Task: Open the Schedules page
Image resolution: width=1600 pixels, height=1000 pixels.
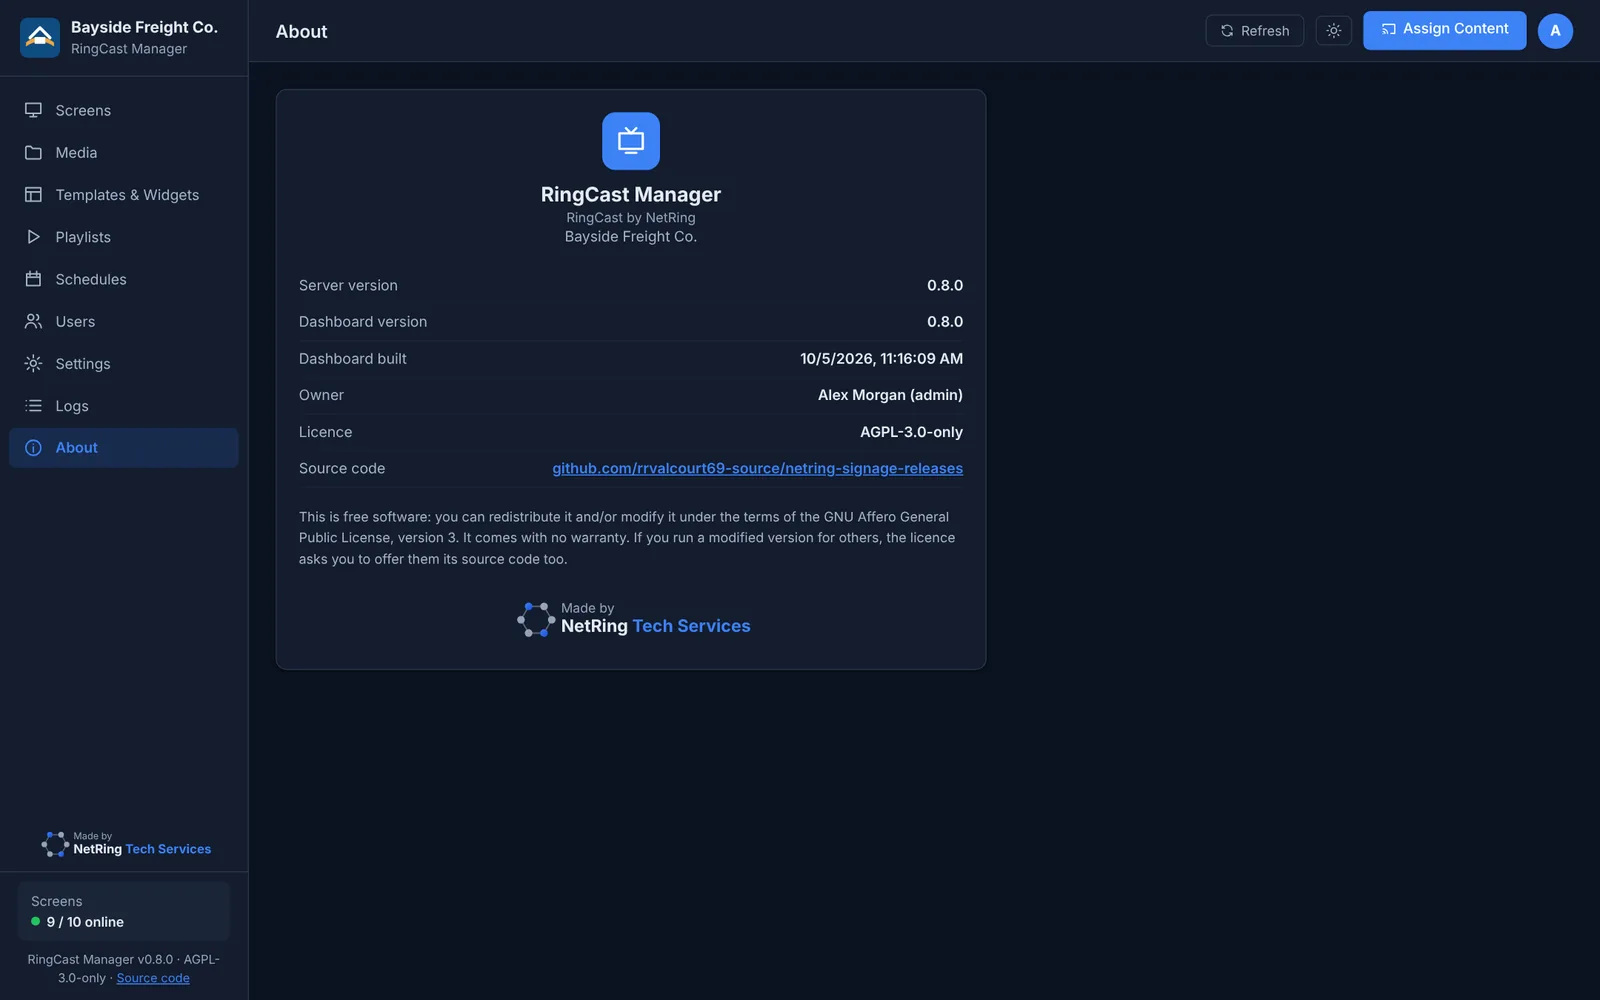Action: (124, 279)
